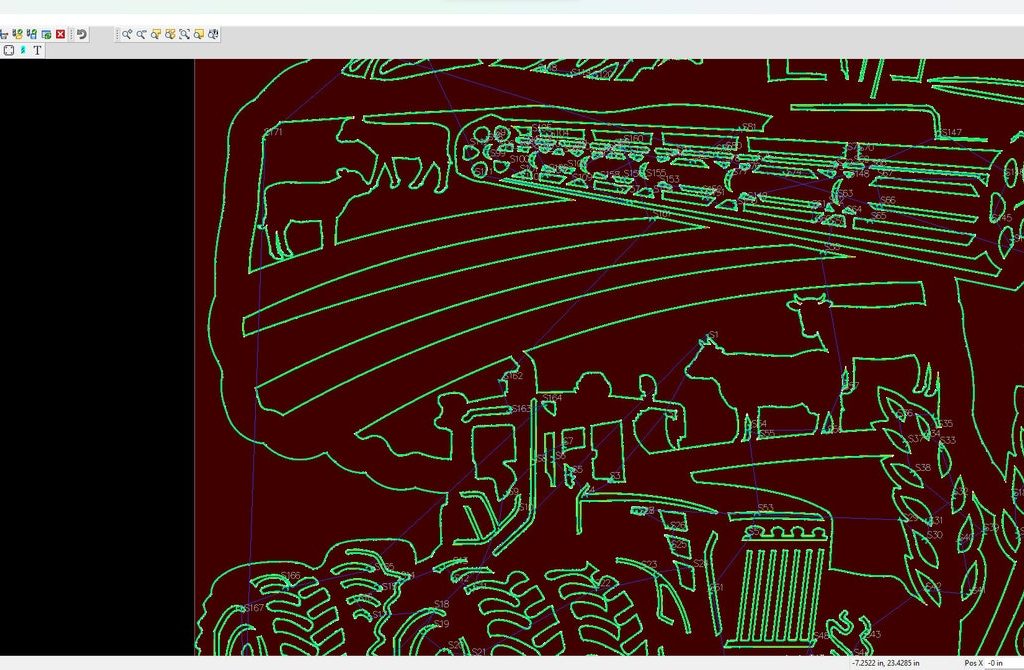Click the red X delete icon

(60, 34)
